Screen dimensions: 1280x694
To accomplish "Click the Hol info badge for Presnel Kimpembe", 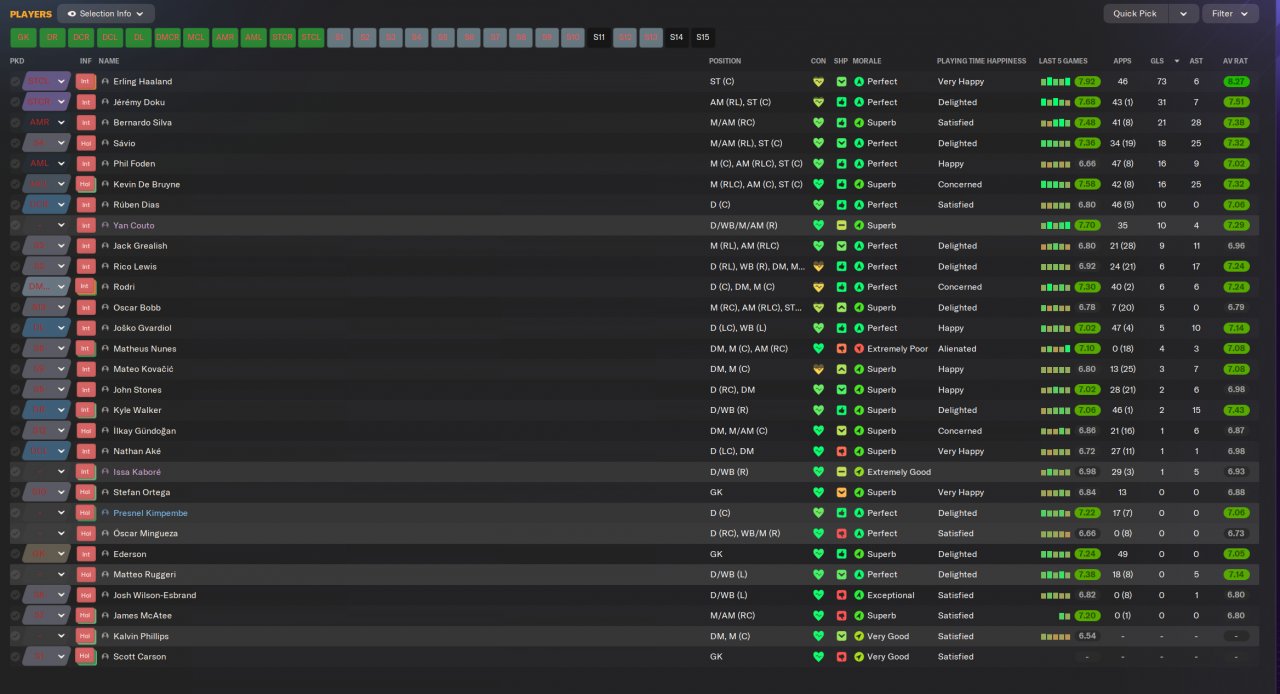I will pos(86,513).
